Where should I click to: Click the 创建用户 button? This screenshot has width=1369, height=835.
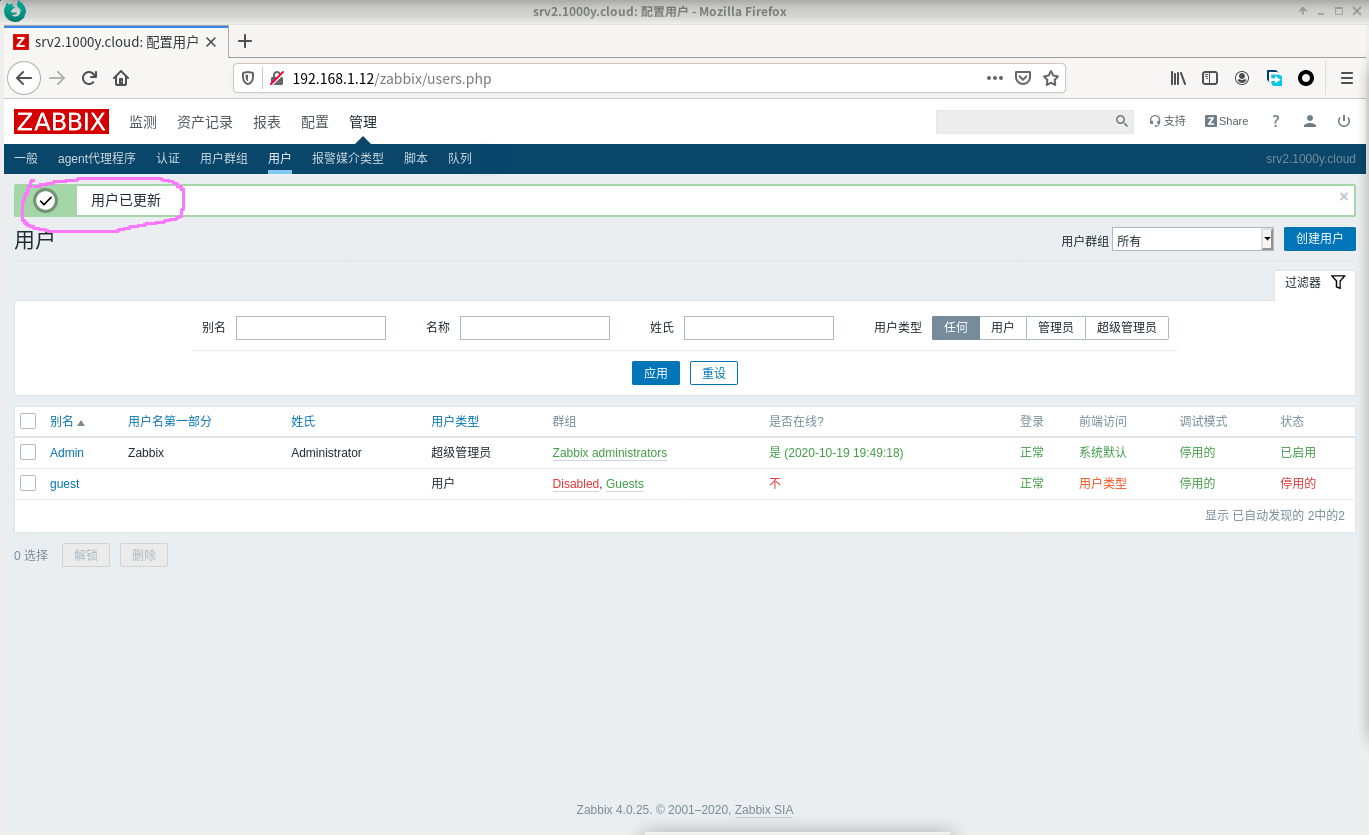[x=1319, y=239]
